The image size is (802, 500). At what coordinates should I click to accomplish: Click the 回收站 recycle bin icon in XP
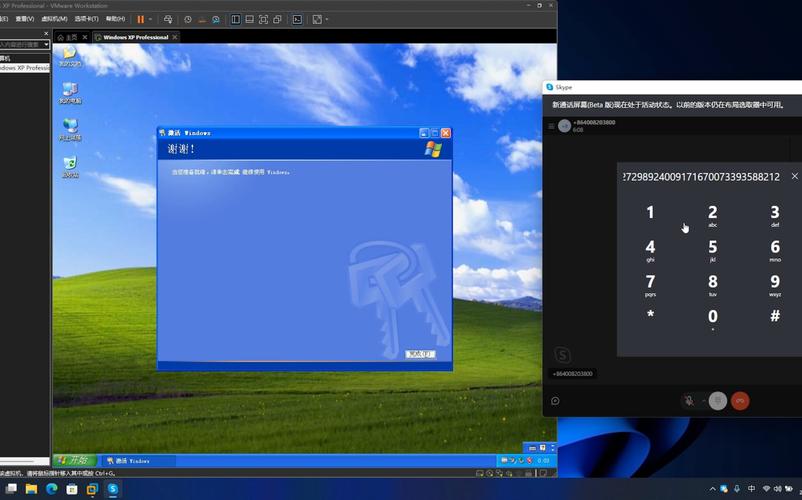[x=70, y=167]
